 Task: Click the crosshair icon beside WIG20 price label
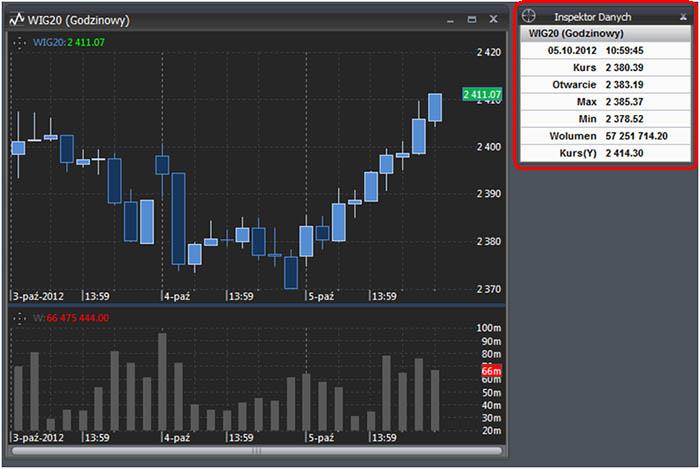click(19, 43)
